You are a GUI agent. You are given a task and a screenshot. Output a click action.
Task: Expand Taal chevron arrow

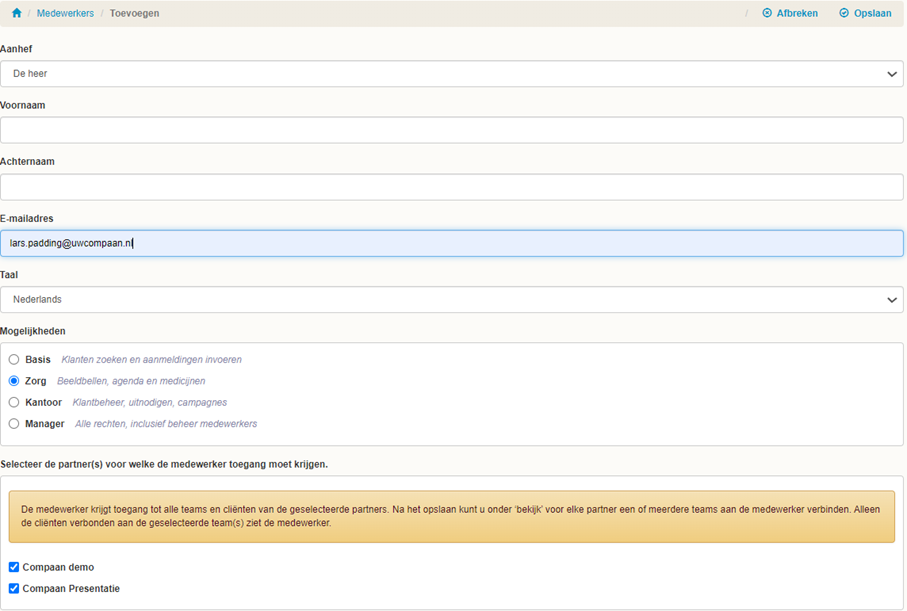click(x=891, y=300)
